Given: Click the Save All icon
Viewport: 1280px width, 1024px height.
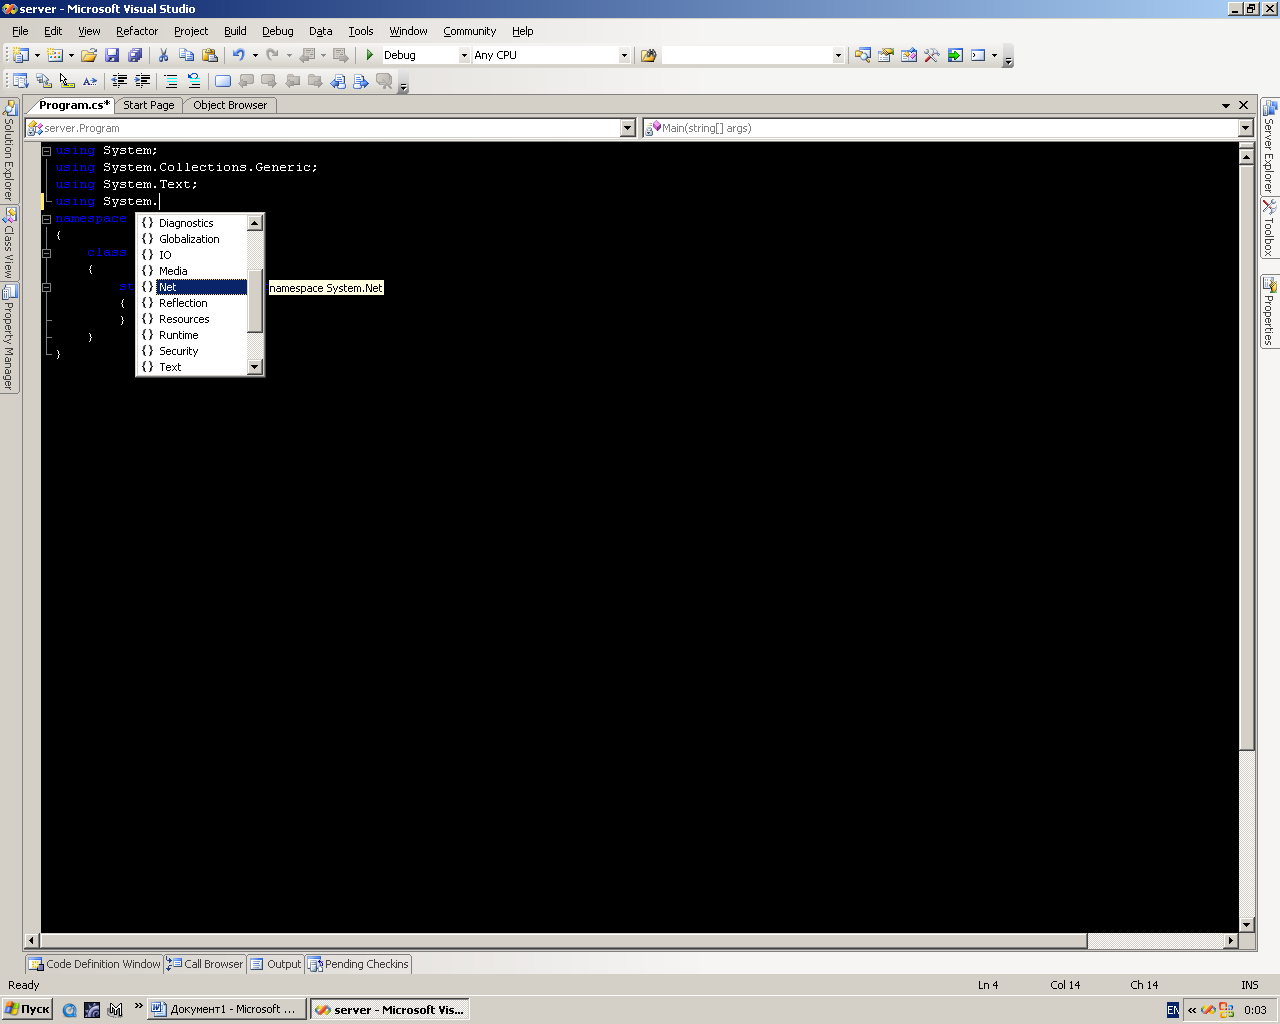Looking at the screenshot, I should 135,55.
